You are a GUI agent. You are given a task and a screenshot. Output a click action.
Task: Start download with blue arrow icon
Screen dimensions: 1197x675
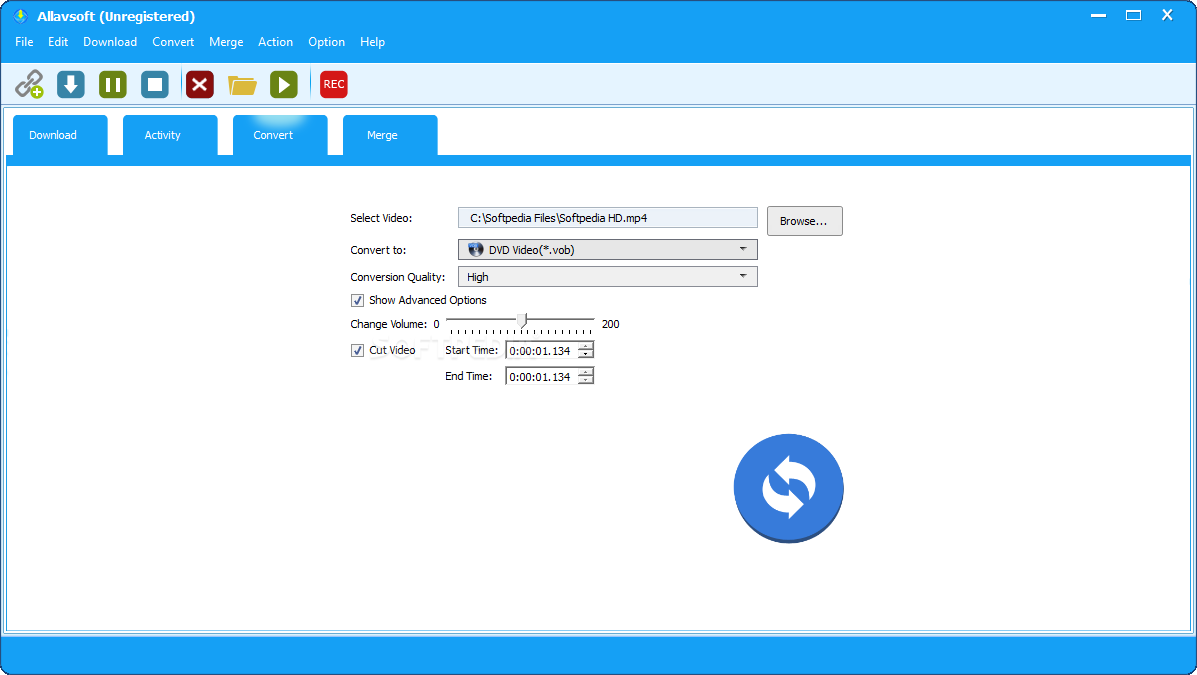click(71, 84)
